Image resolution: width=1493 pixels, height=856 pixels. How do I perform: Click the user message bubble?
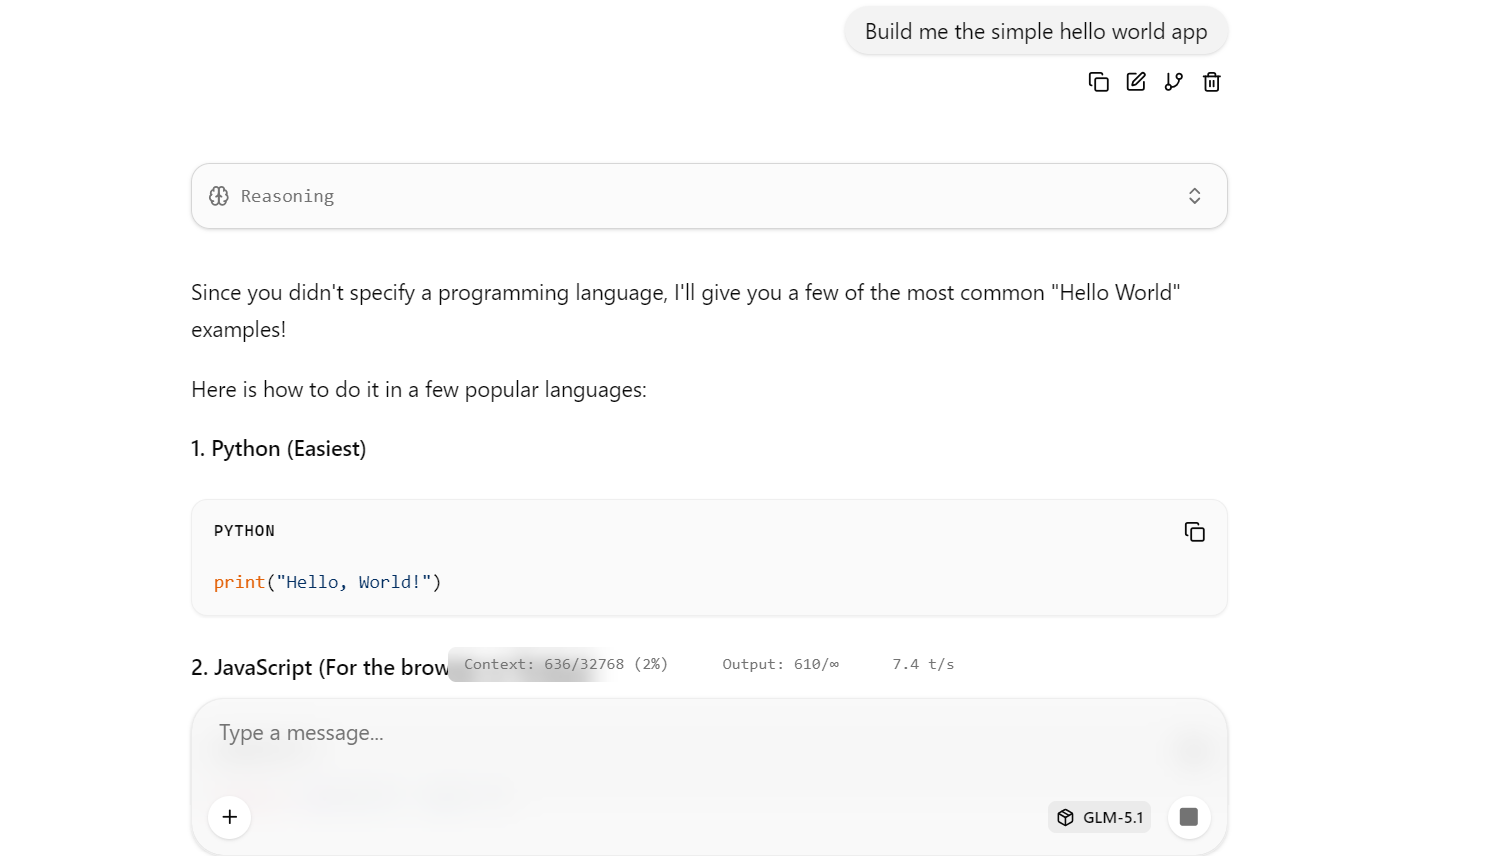click(x=1036, y=32)
